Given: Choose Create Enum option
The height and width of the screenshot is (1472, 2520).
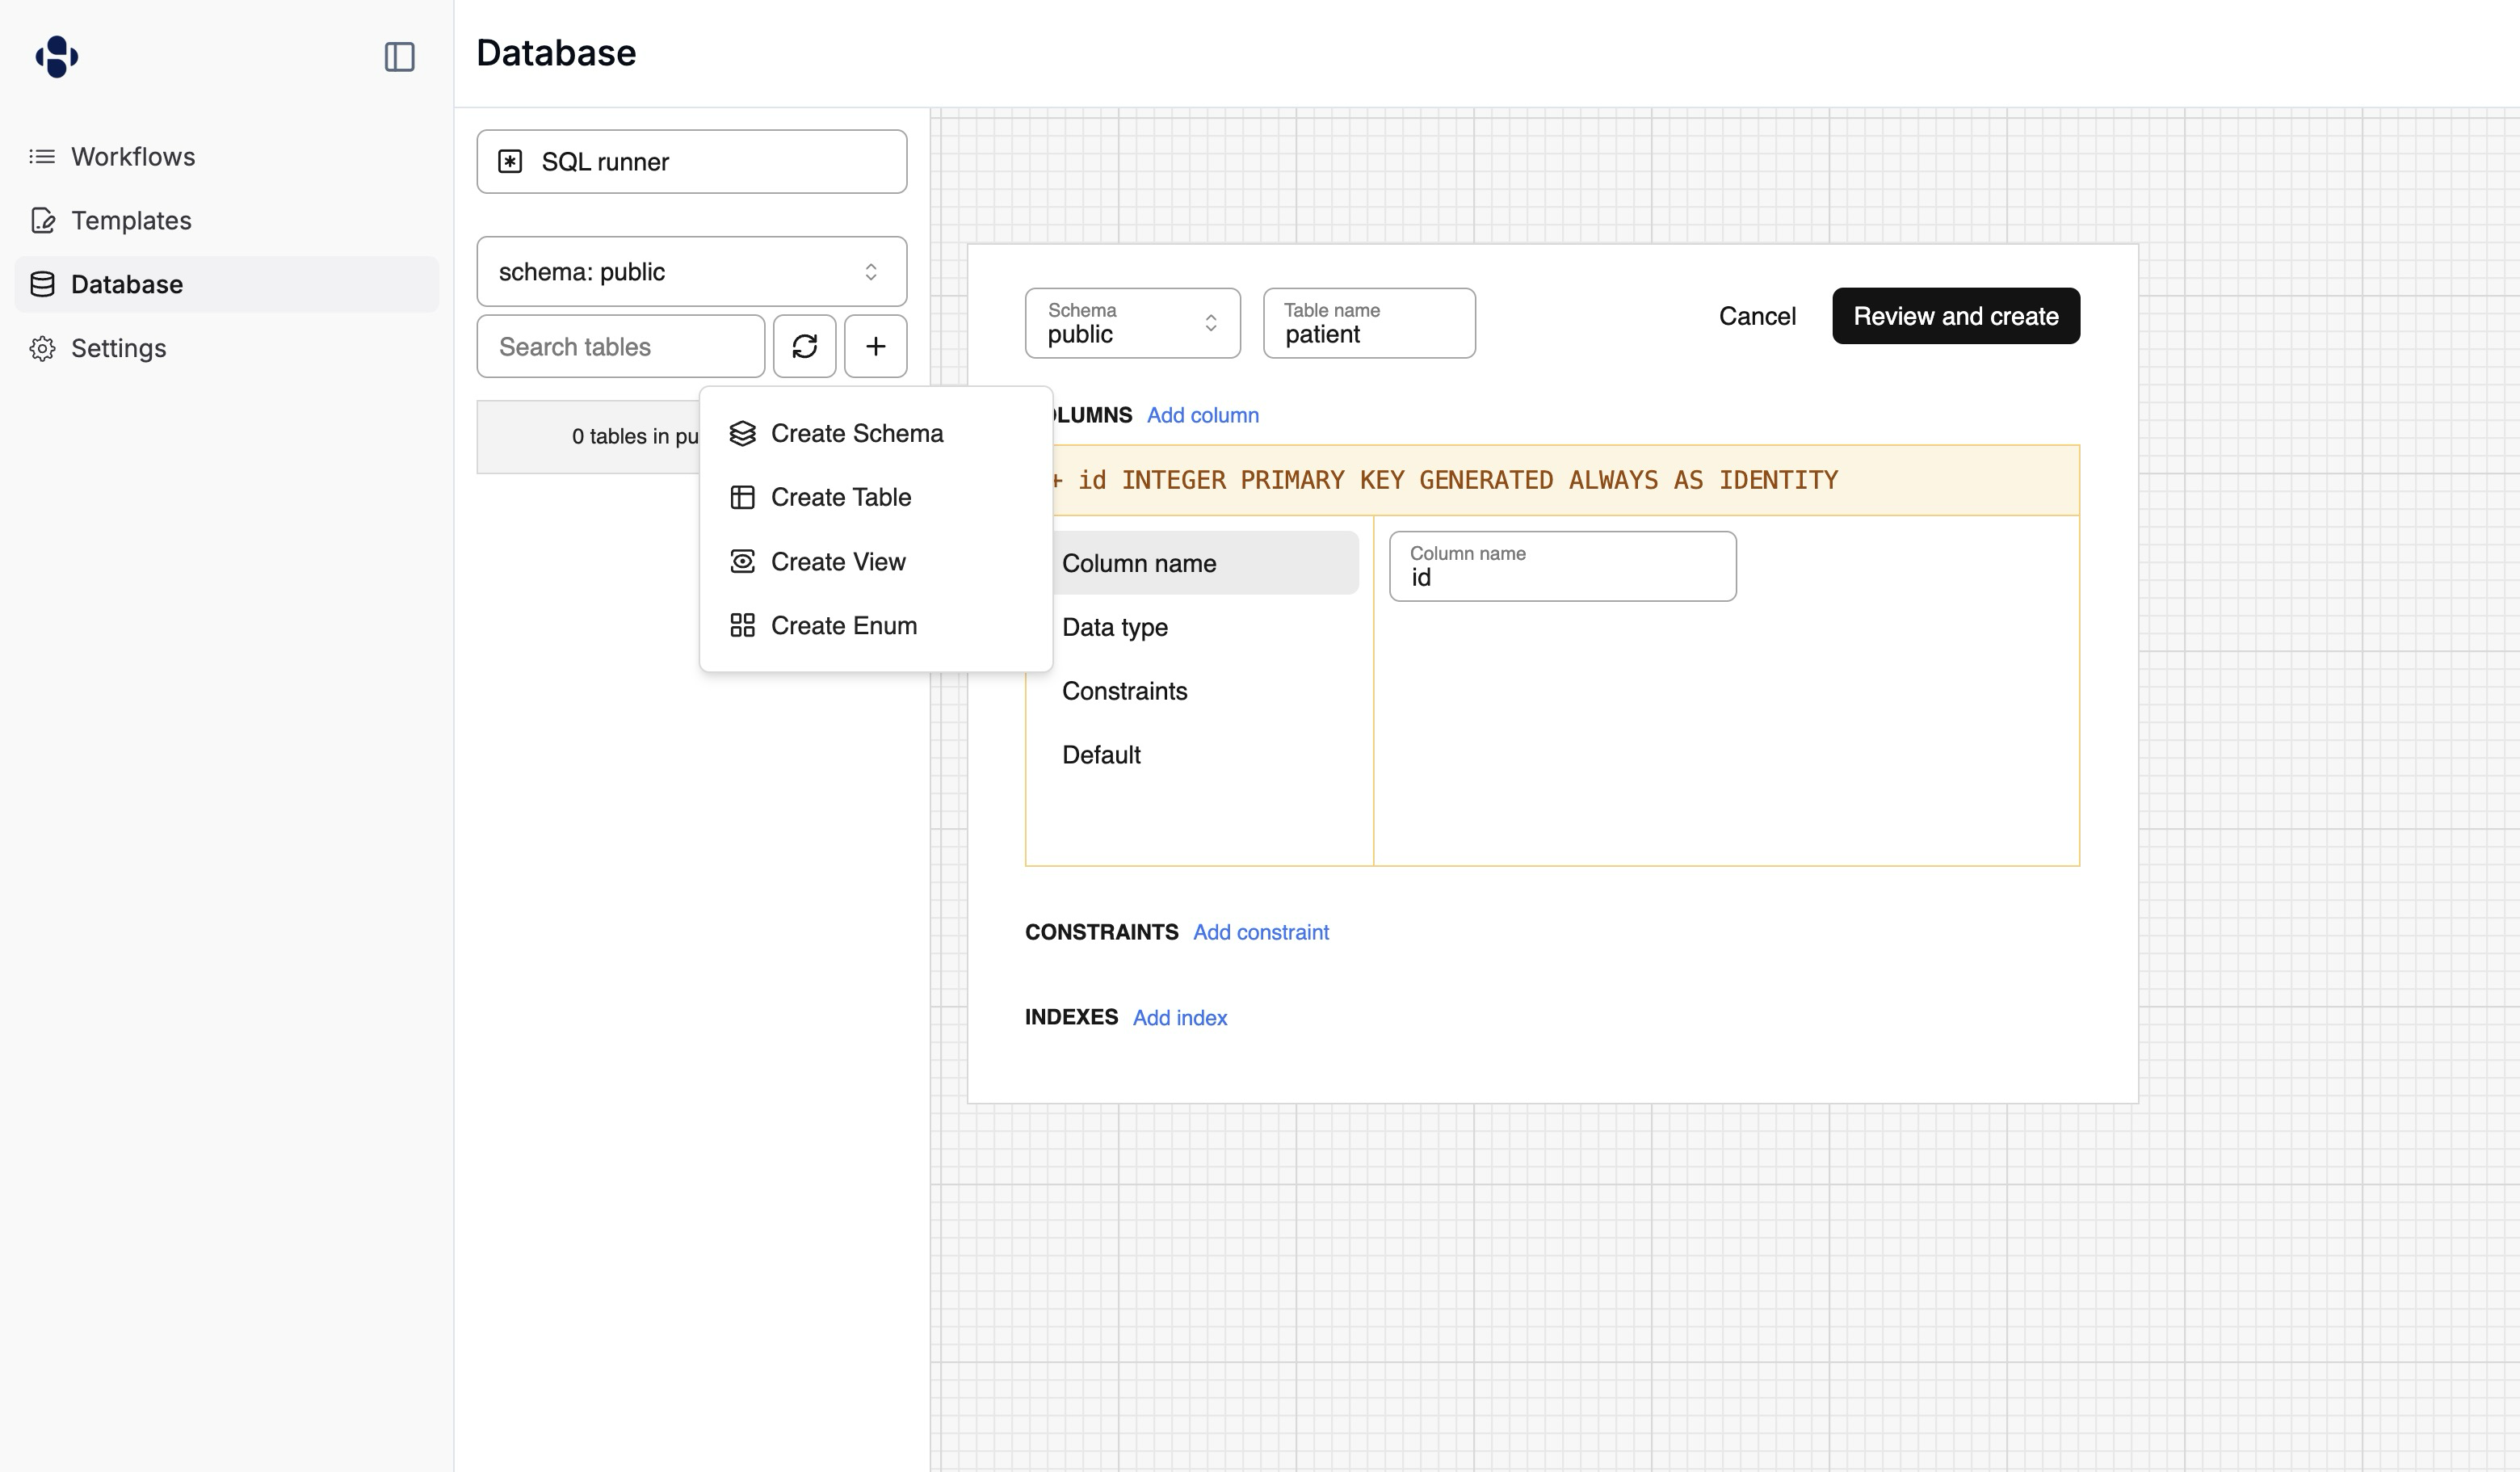Looking at the screenshot, I should (843, 626).
